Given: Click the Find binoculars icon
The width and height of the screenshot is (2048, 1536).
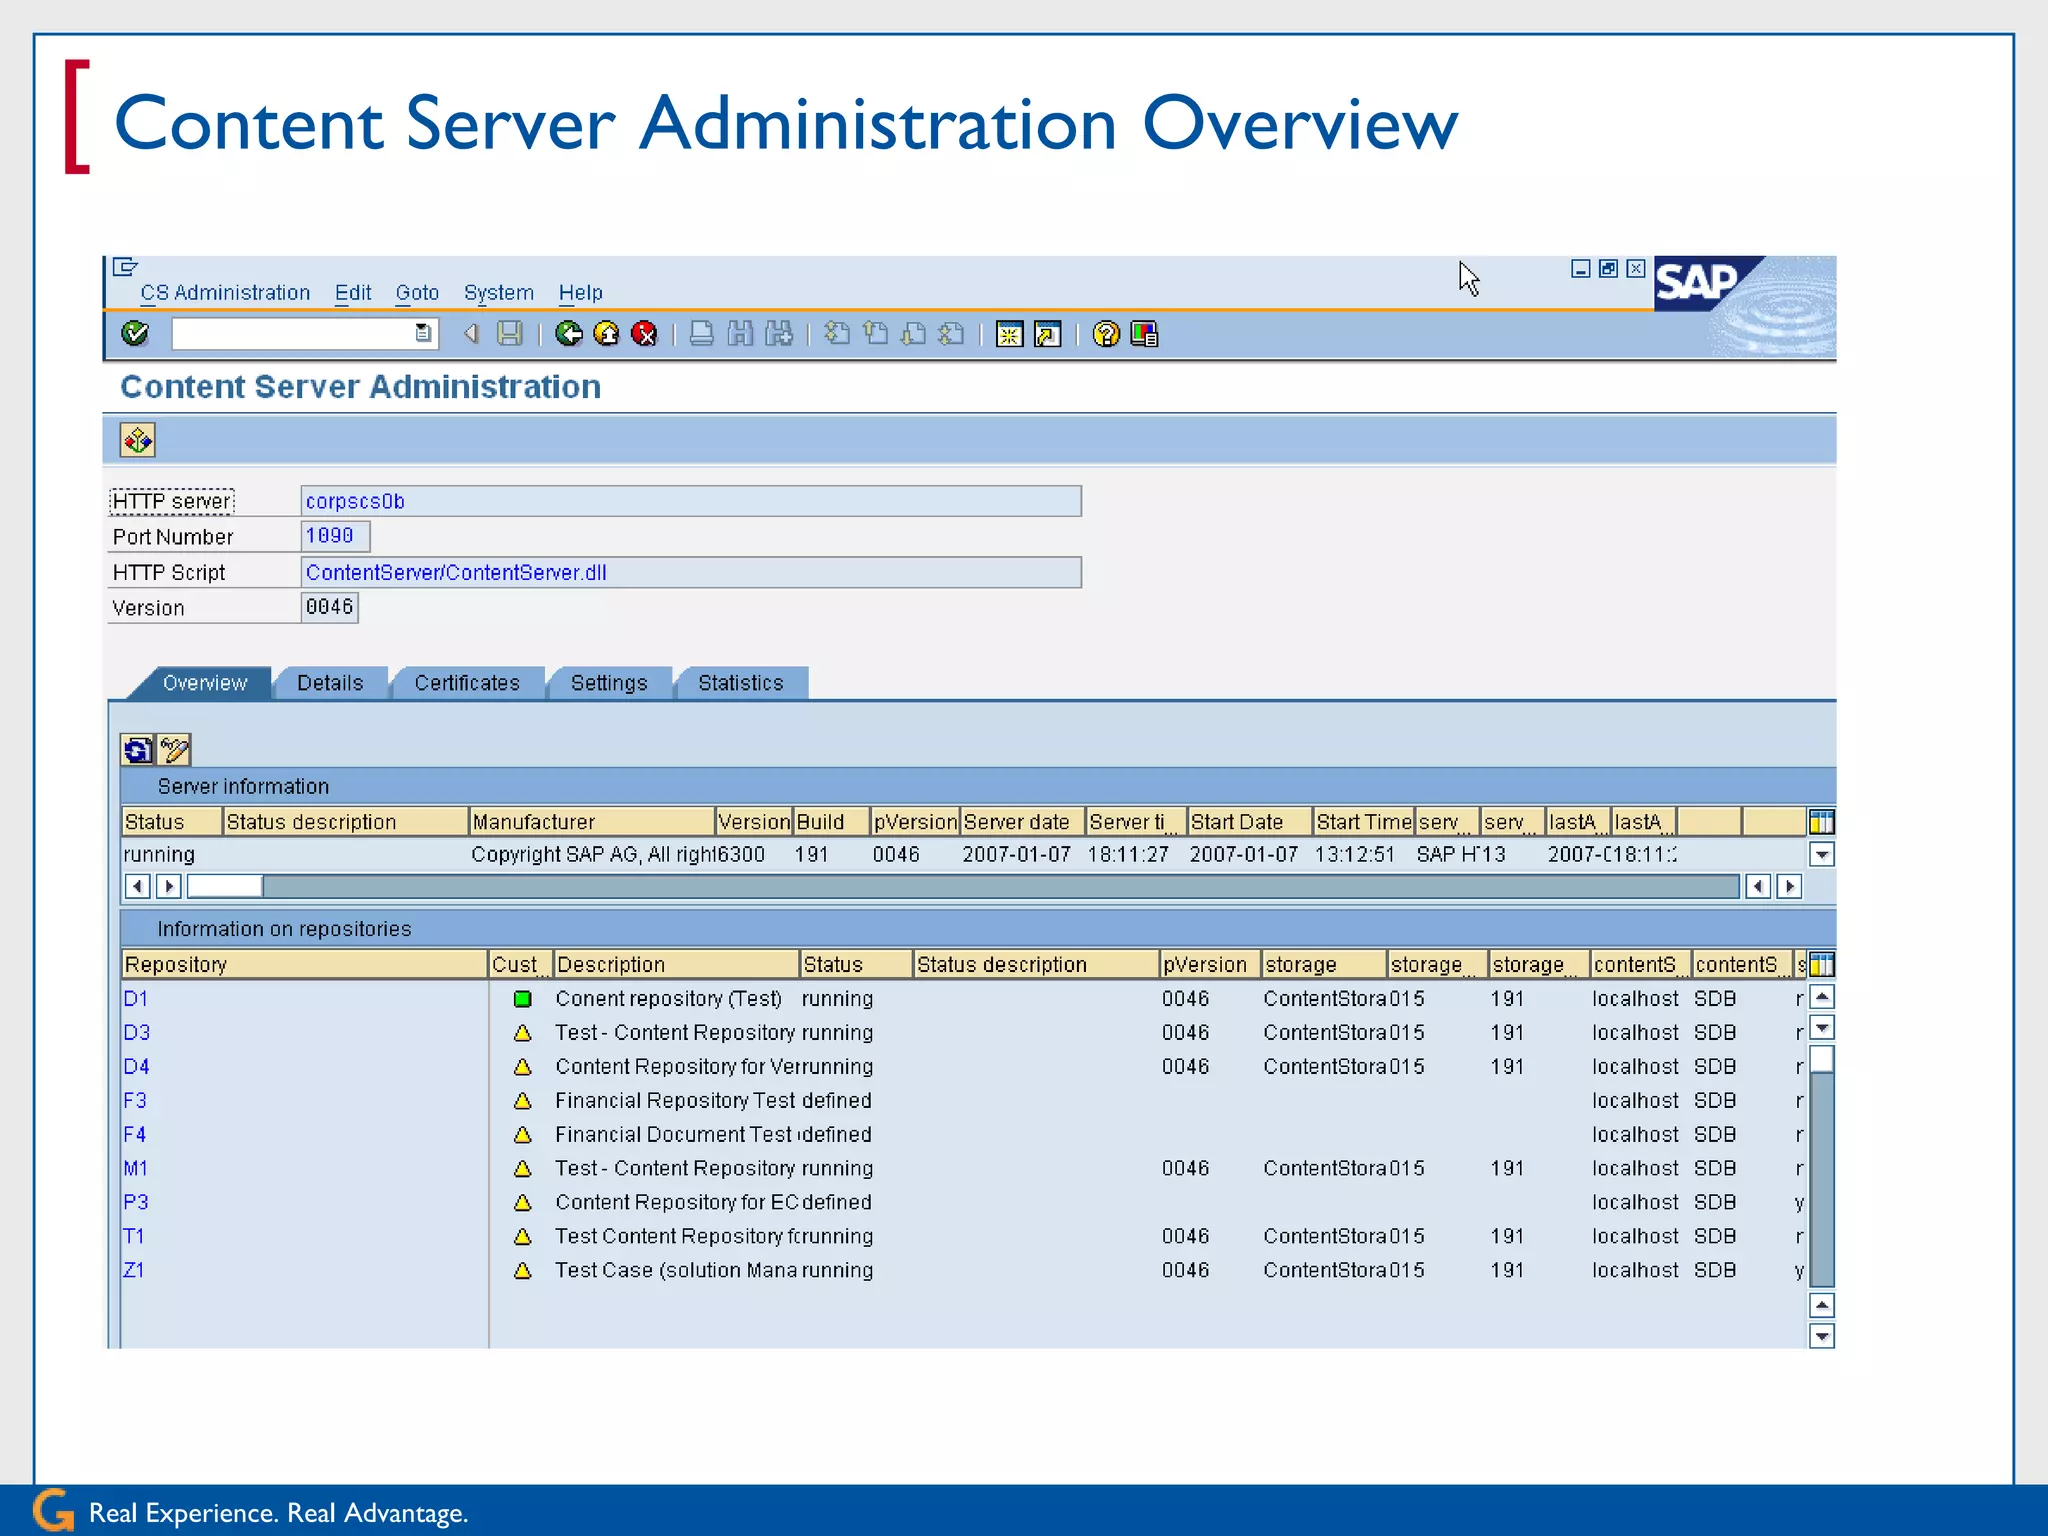Looking at the screenshot, I should (x=740, y=333).
